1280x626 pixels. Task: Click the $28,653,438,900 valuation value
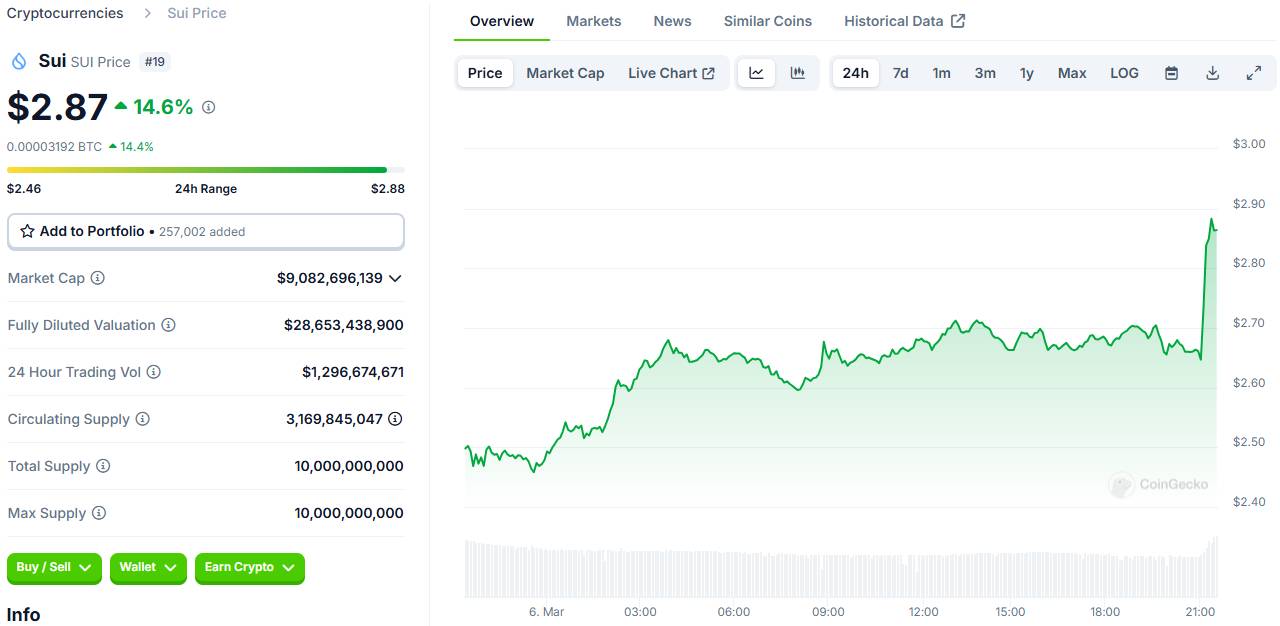(344, 325)
